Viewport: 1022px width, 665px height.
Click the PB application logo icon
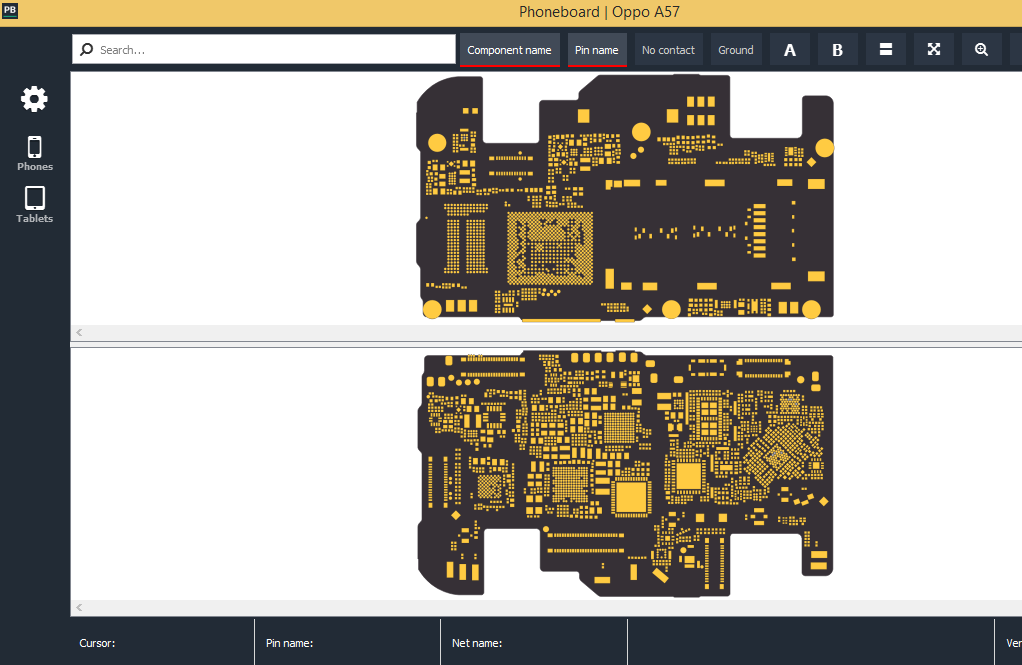pyautogui.click(x=10, y=10)
